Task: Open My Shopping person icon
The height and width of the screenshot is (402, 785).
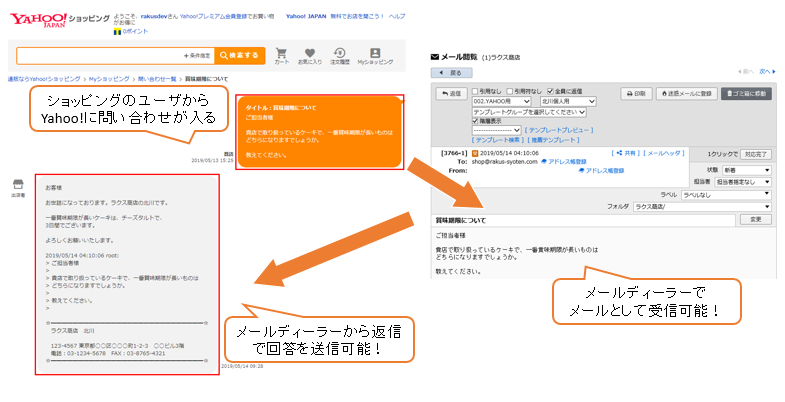Action: pyautogui.click(x=375, y=53)
